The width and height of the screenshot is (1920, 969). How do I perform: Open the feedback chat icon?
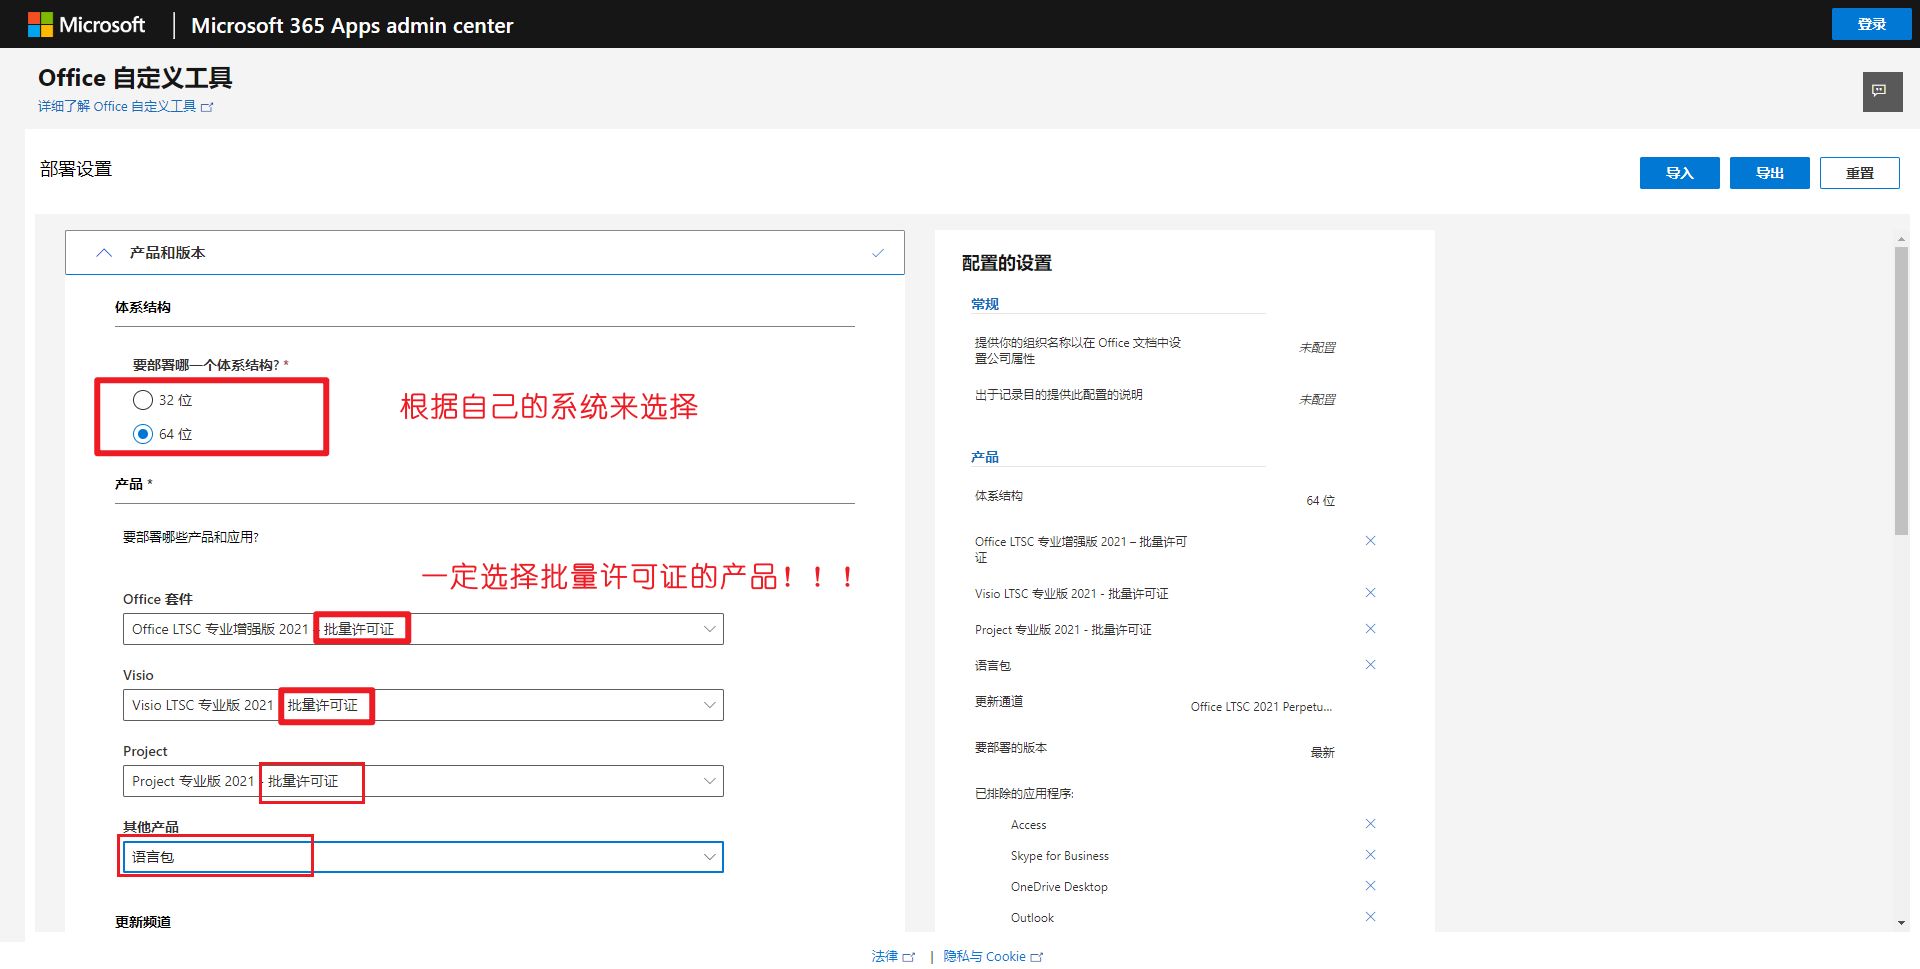[x=1881, y=91]
